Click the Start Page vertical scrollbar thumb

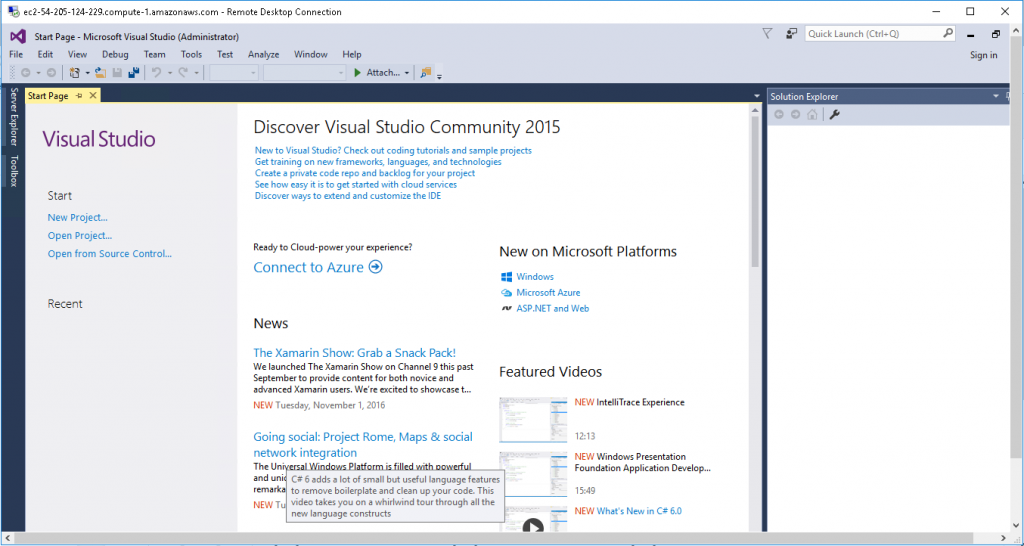pos(755,190)
